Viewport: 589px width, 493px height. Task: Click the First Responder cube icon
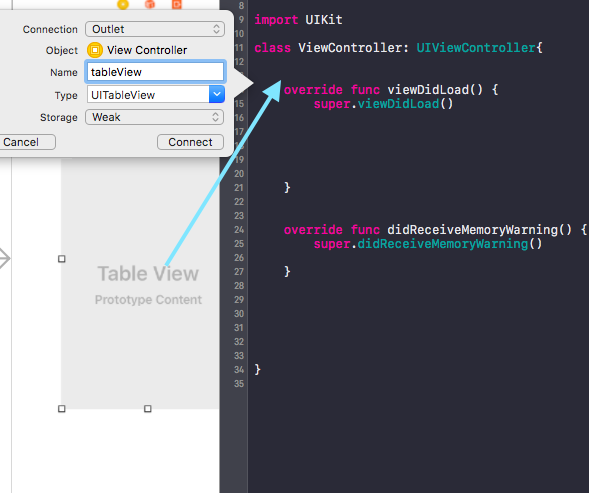tap(150, 4)
